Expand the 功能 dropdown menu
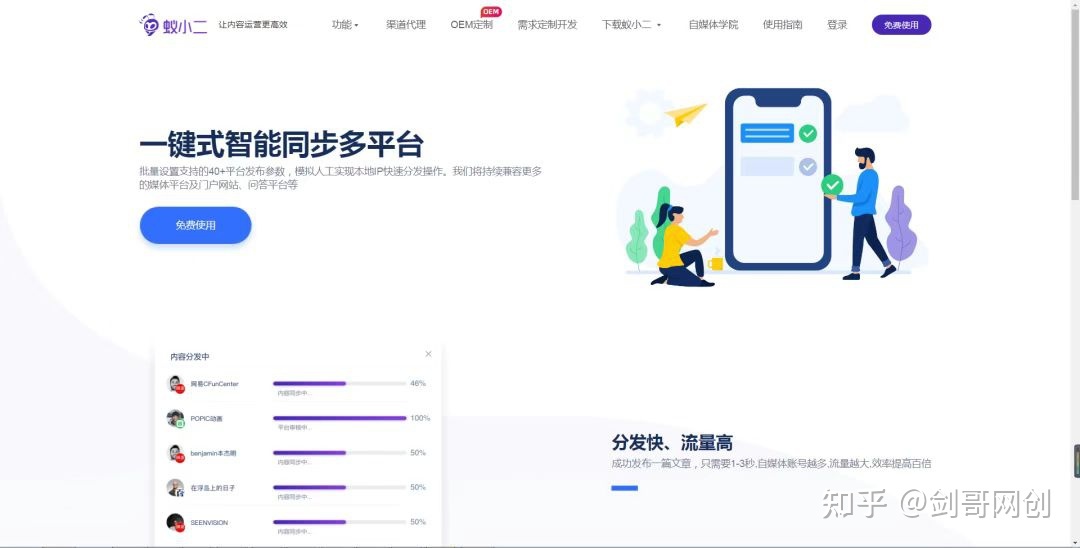 pyautogui.click(x=344, y=25)
